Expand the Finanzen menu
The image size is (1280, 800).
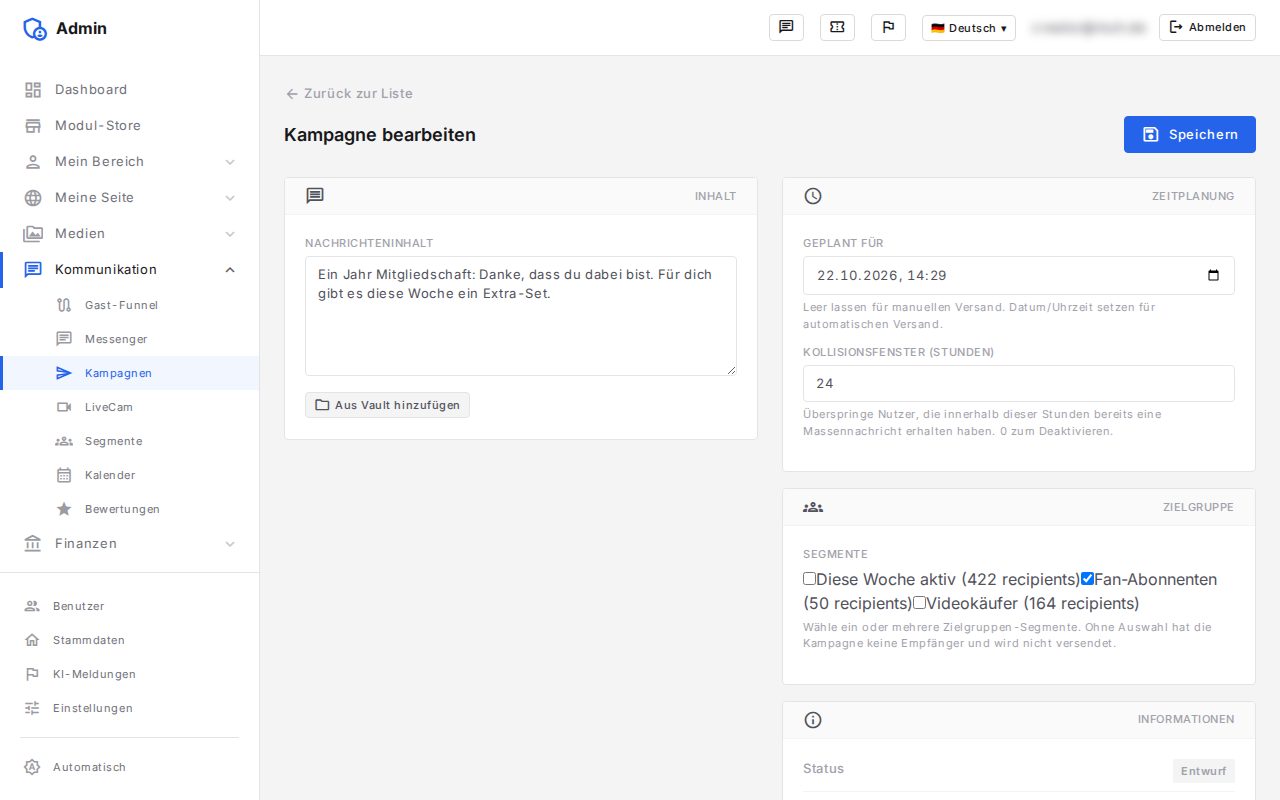point(130,544)
